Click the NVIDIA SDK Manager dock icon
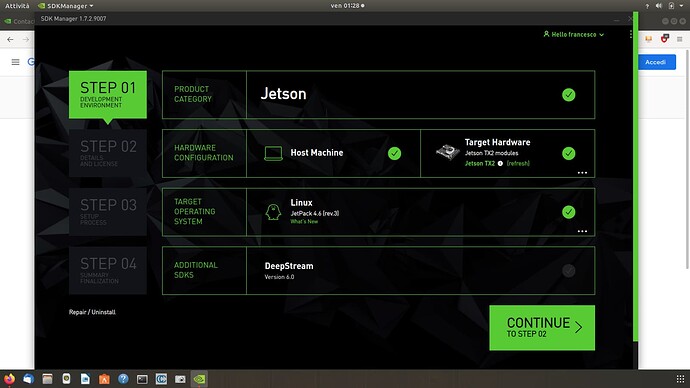Image resolution: width=690 pixels, height=388 pixels. point(199,379)
